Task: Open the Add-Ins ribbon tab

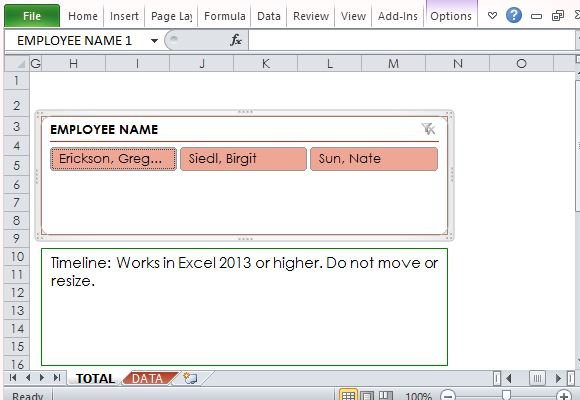Action: point(398,16)
